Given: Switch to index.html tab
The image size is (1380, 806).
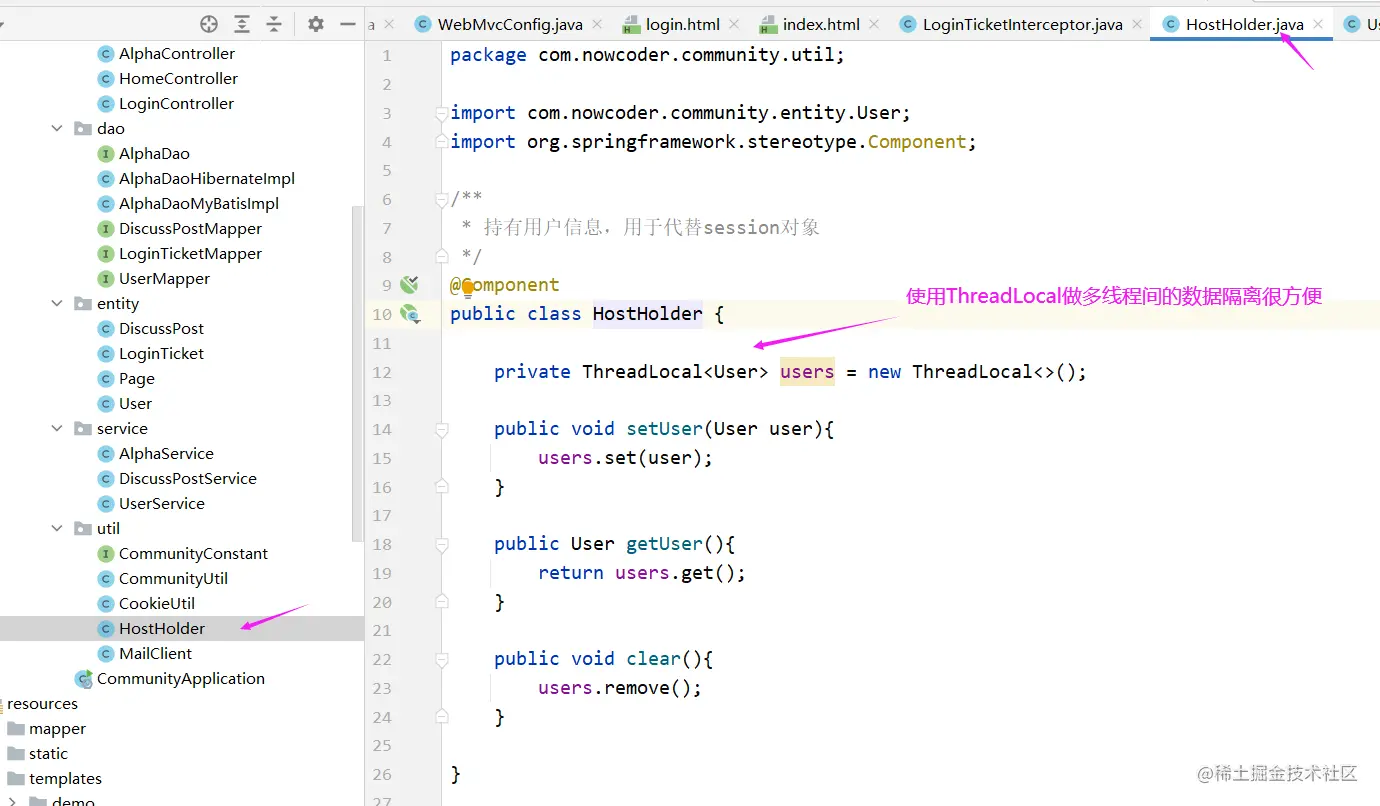Looking at the screenshot, I should pos(821,24).
